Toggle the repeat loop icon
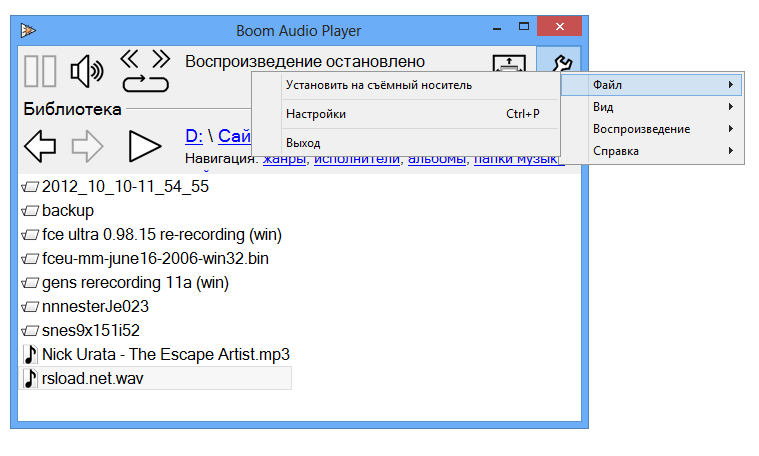Image resolution: width=759 pixels, height=456 pixels. pyautogui.click(x=145, y=84)
